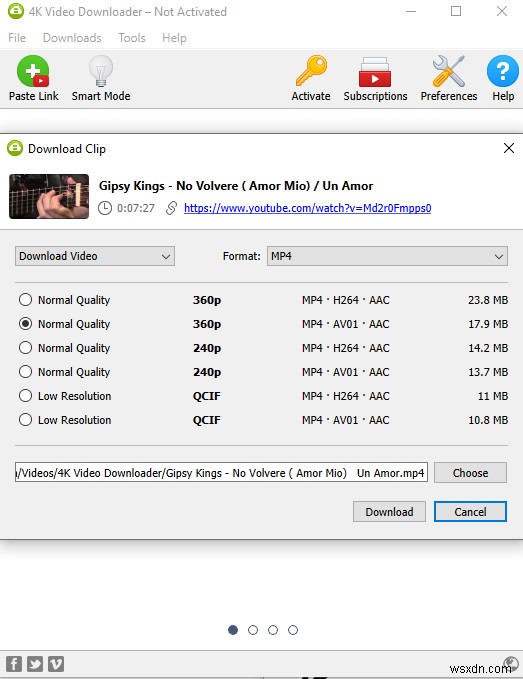Expand the Format MP4 dropdown
This screenshot has height=679, width=523.
387,256
